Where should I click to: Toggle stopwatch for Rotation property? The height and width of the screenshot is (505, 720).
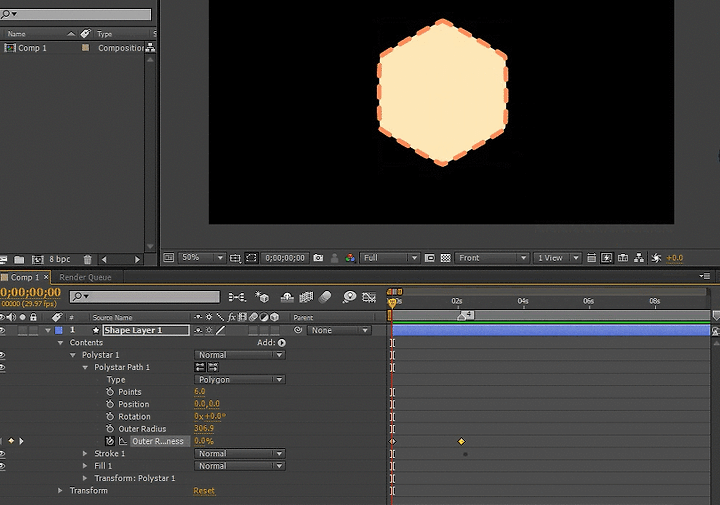point(110,417)
